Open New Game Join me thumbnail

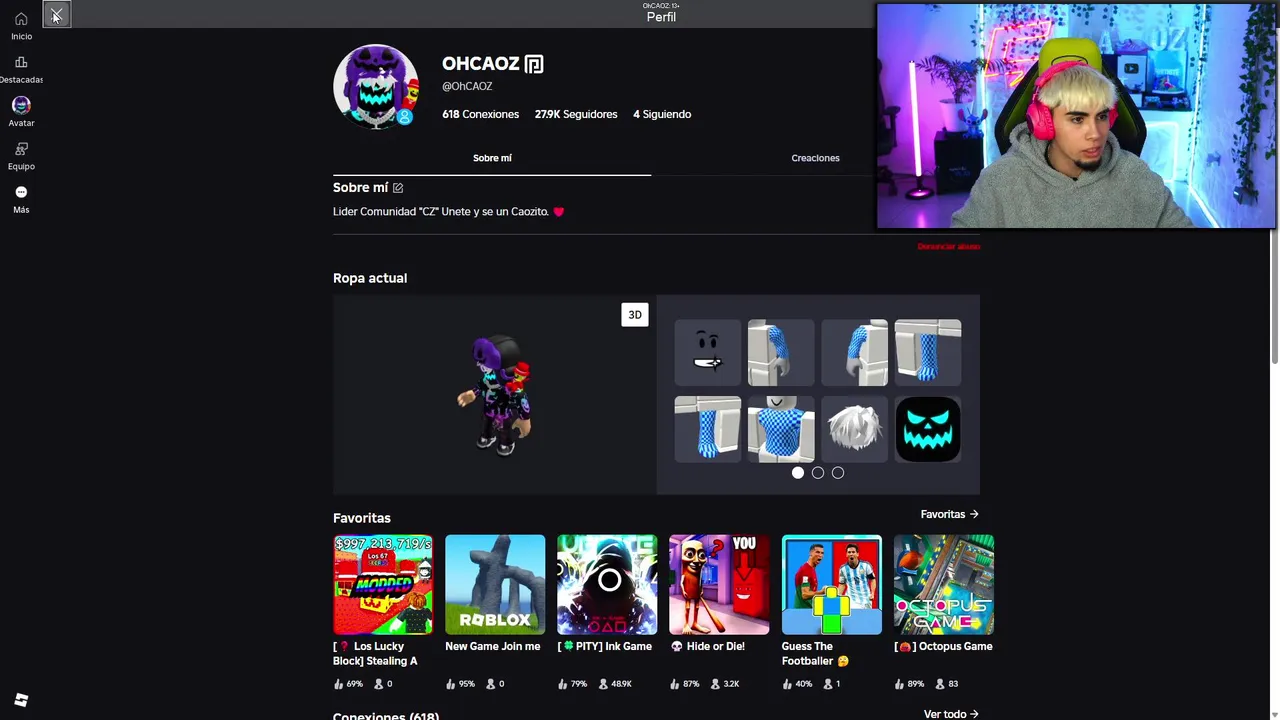[495, 585]
